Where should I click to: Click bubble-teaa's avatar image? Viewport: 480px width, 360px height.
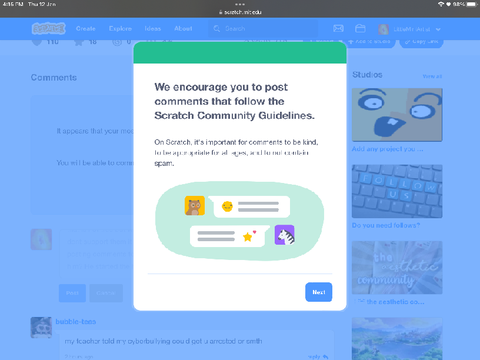point(41,327)
